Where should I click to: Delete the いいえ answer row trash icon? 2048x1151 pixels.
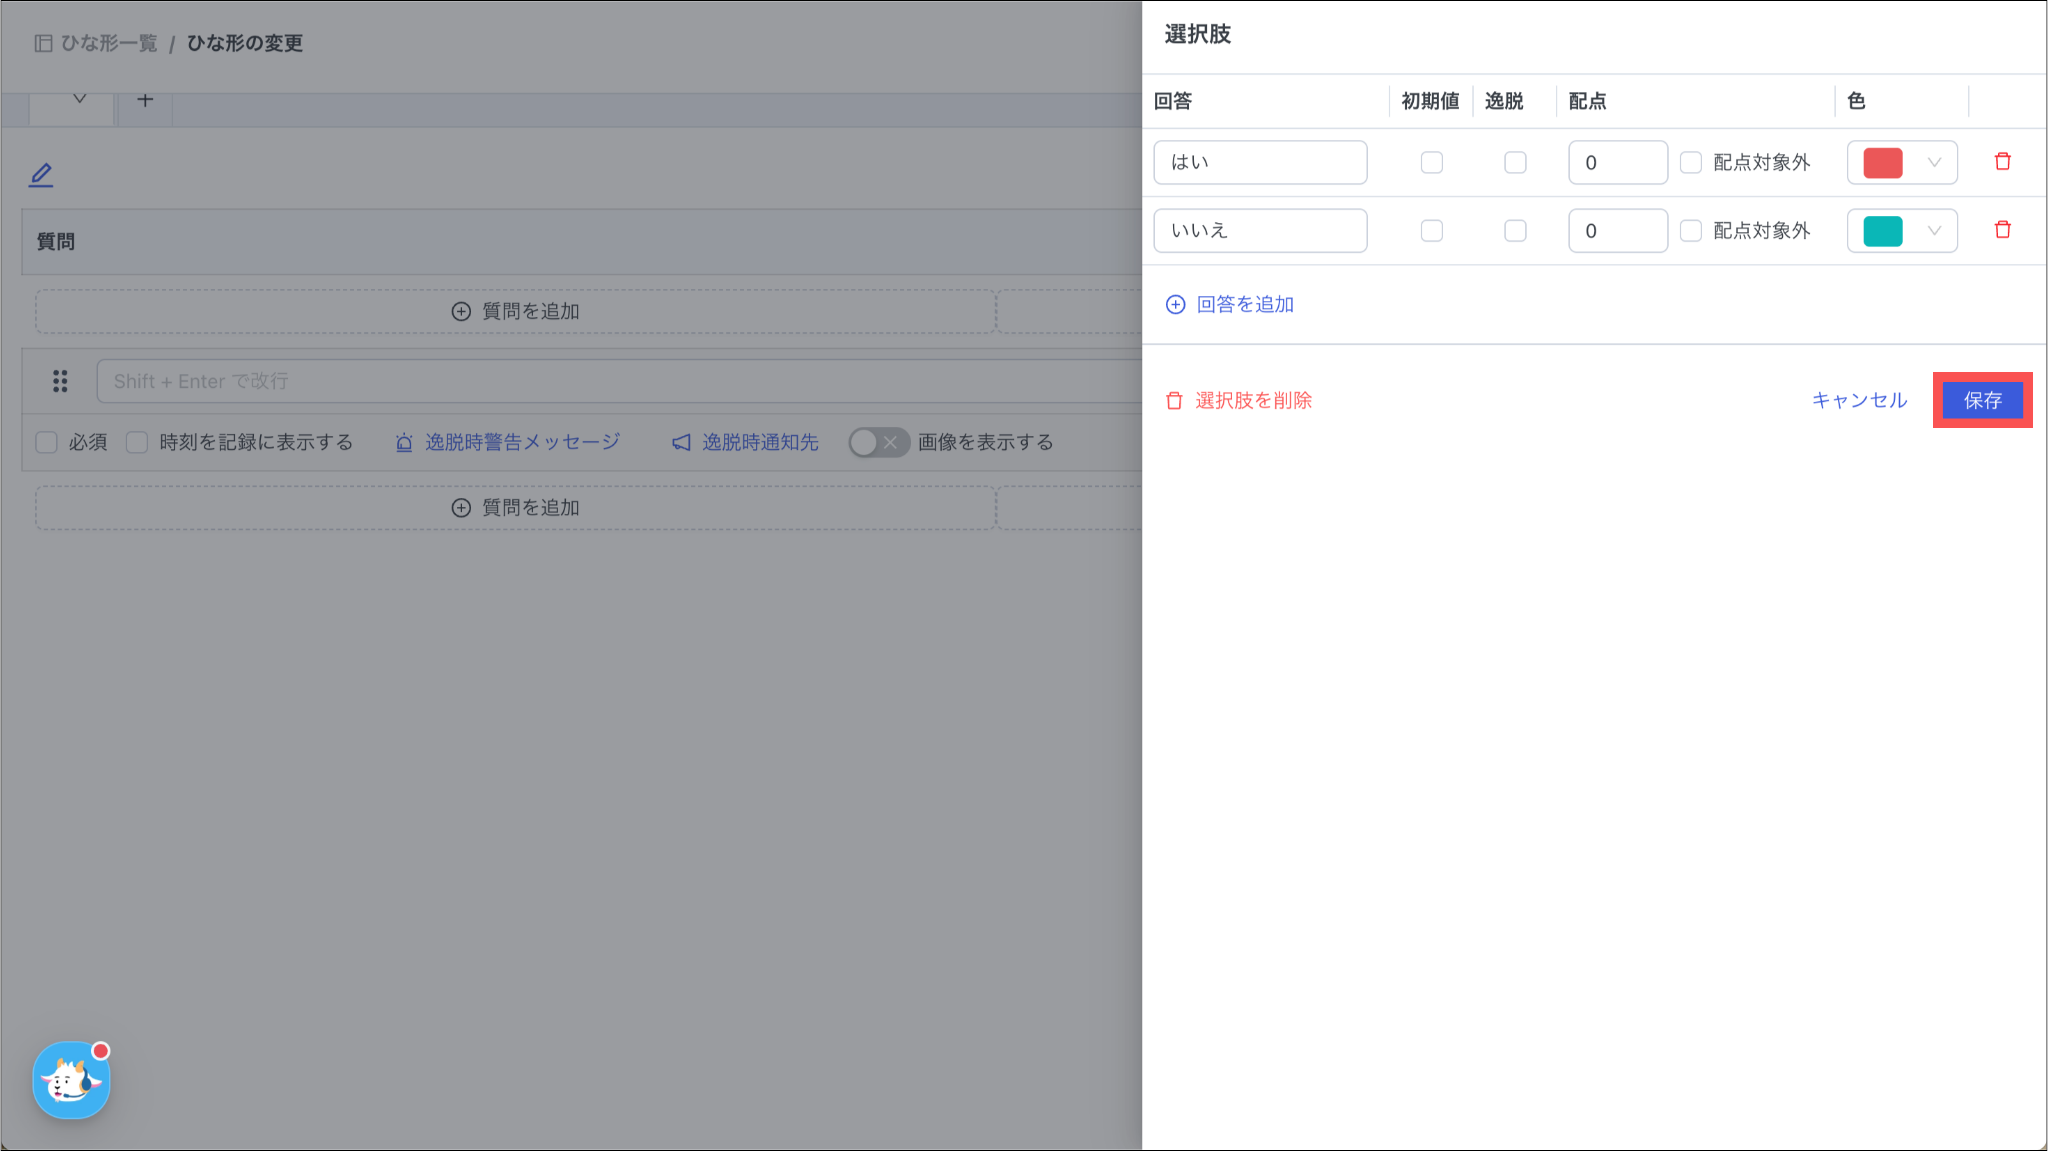point(2002,230)
